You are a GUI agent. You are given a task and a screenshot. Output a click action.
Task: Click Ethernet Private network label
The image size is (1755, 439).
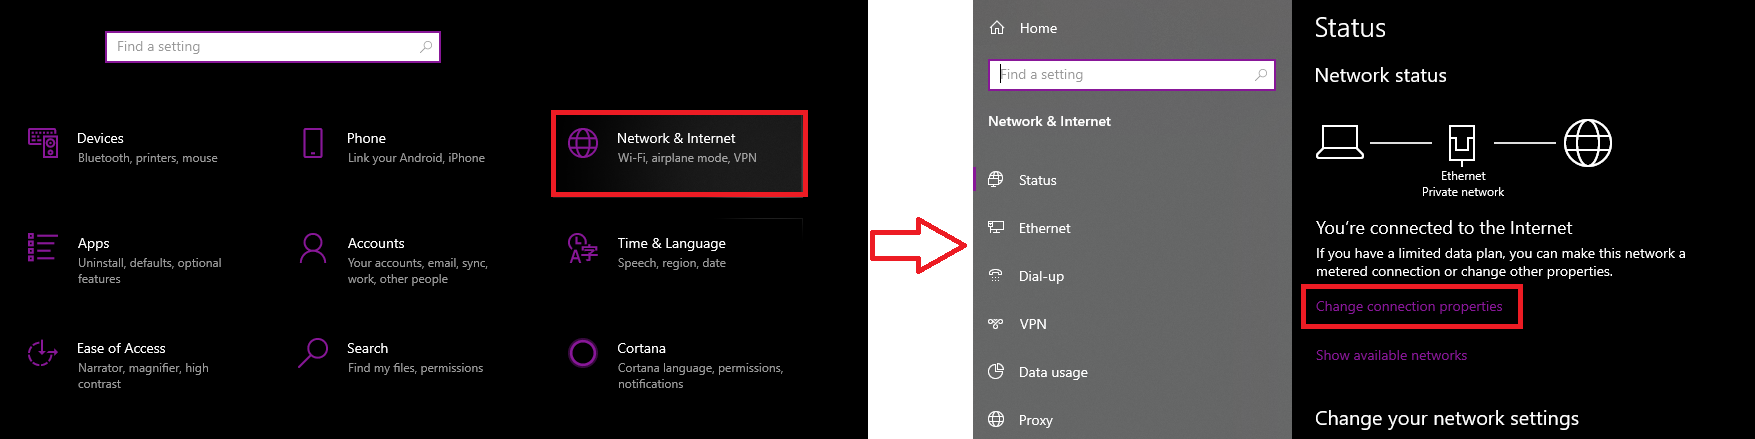click(1463, 184)
